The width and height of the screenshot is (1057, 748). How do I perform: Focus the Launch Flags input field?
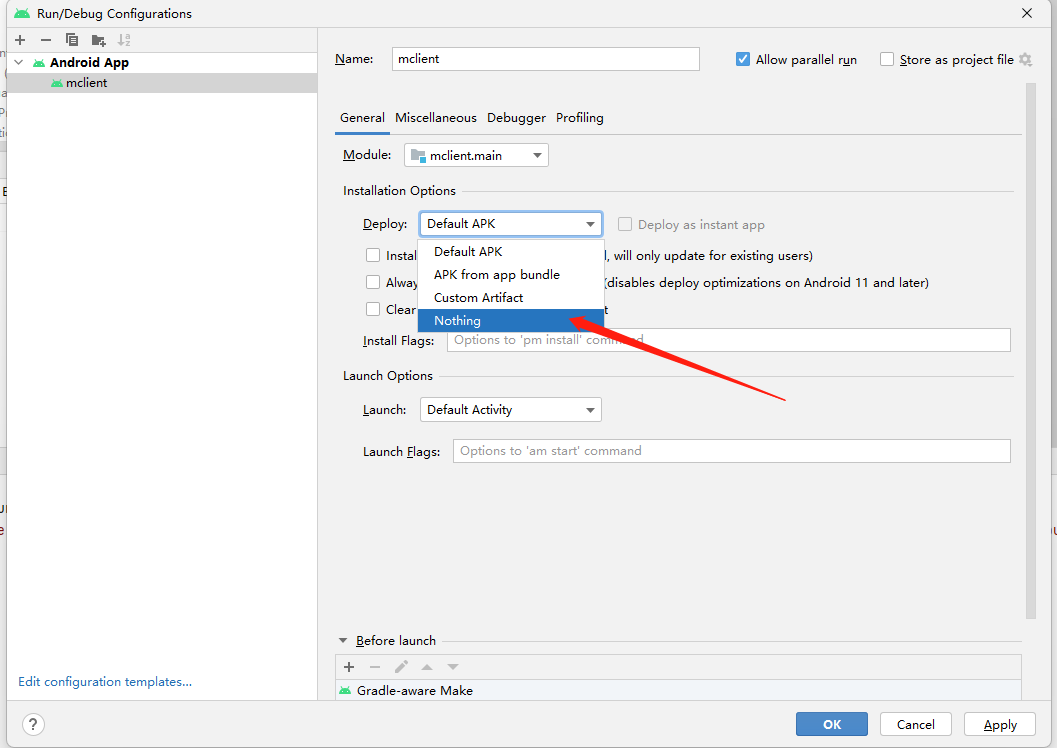click(731, 451)
